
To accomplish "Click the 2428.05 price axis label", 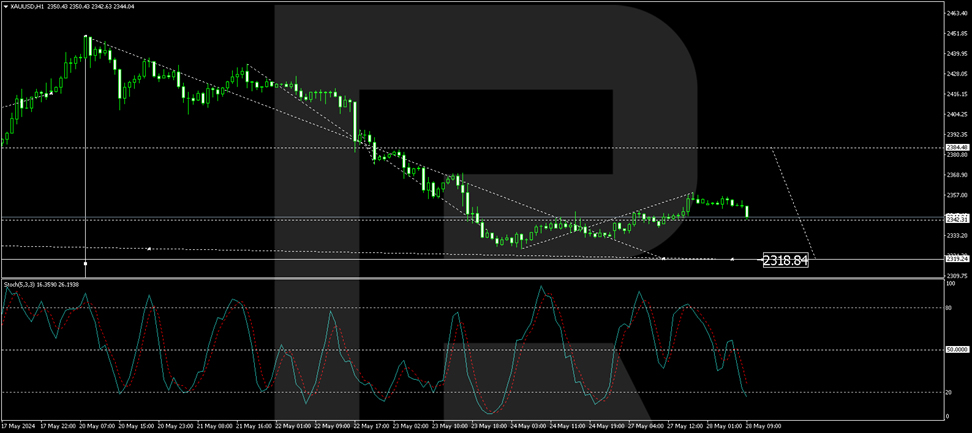I will point(957,74).
